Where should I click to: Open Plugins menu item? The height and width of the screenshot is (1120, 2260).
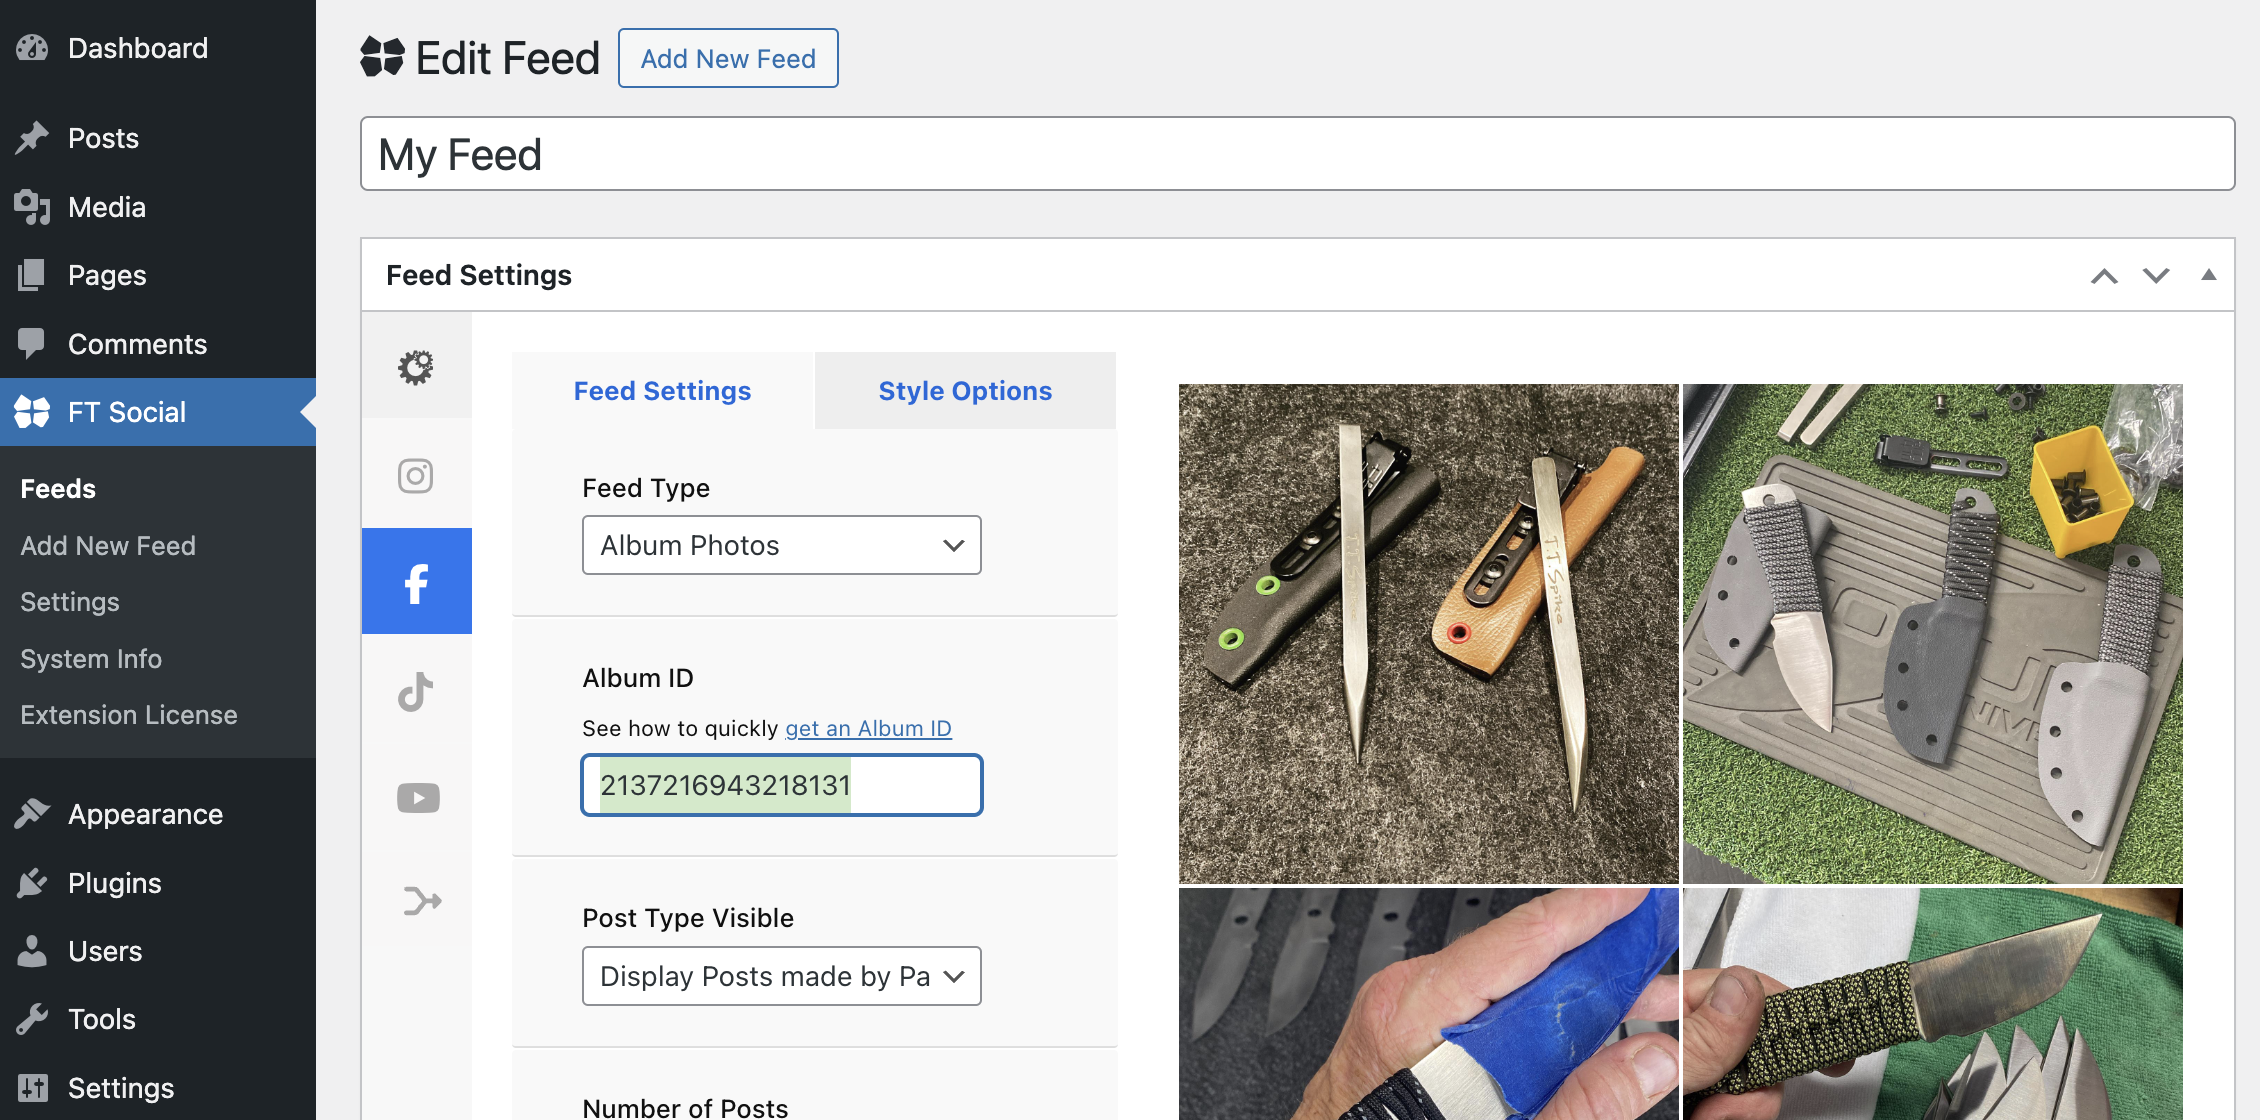(x=158, y=883)
